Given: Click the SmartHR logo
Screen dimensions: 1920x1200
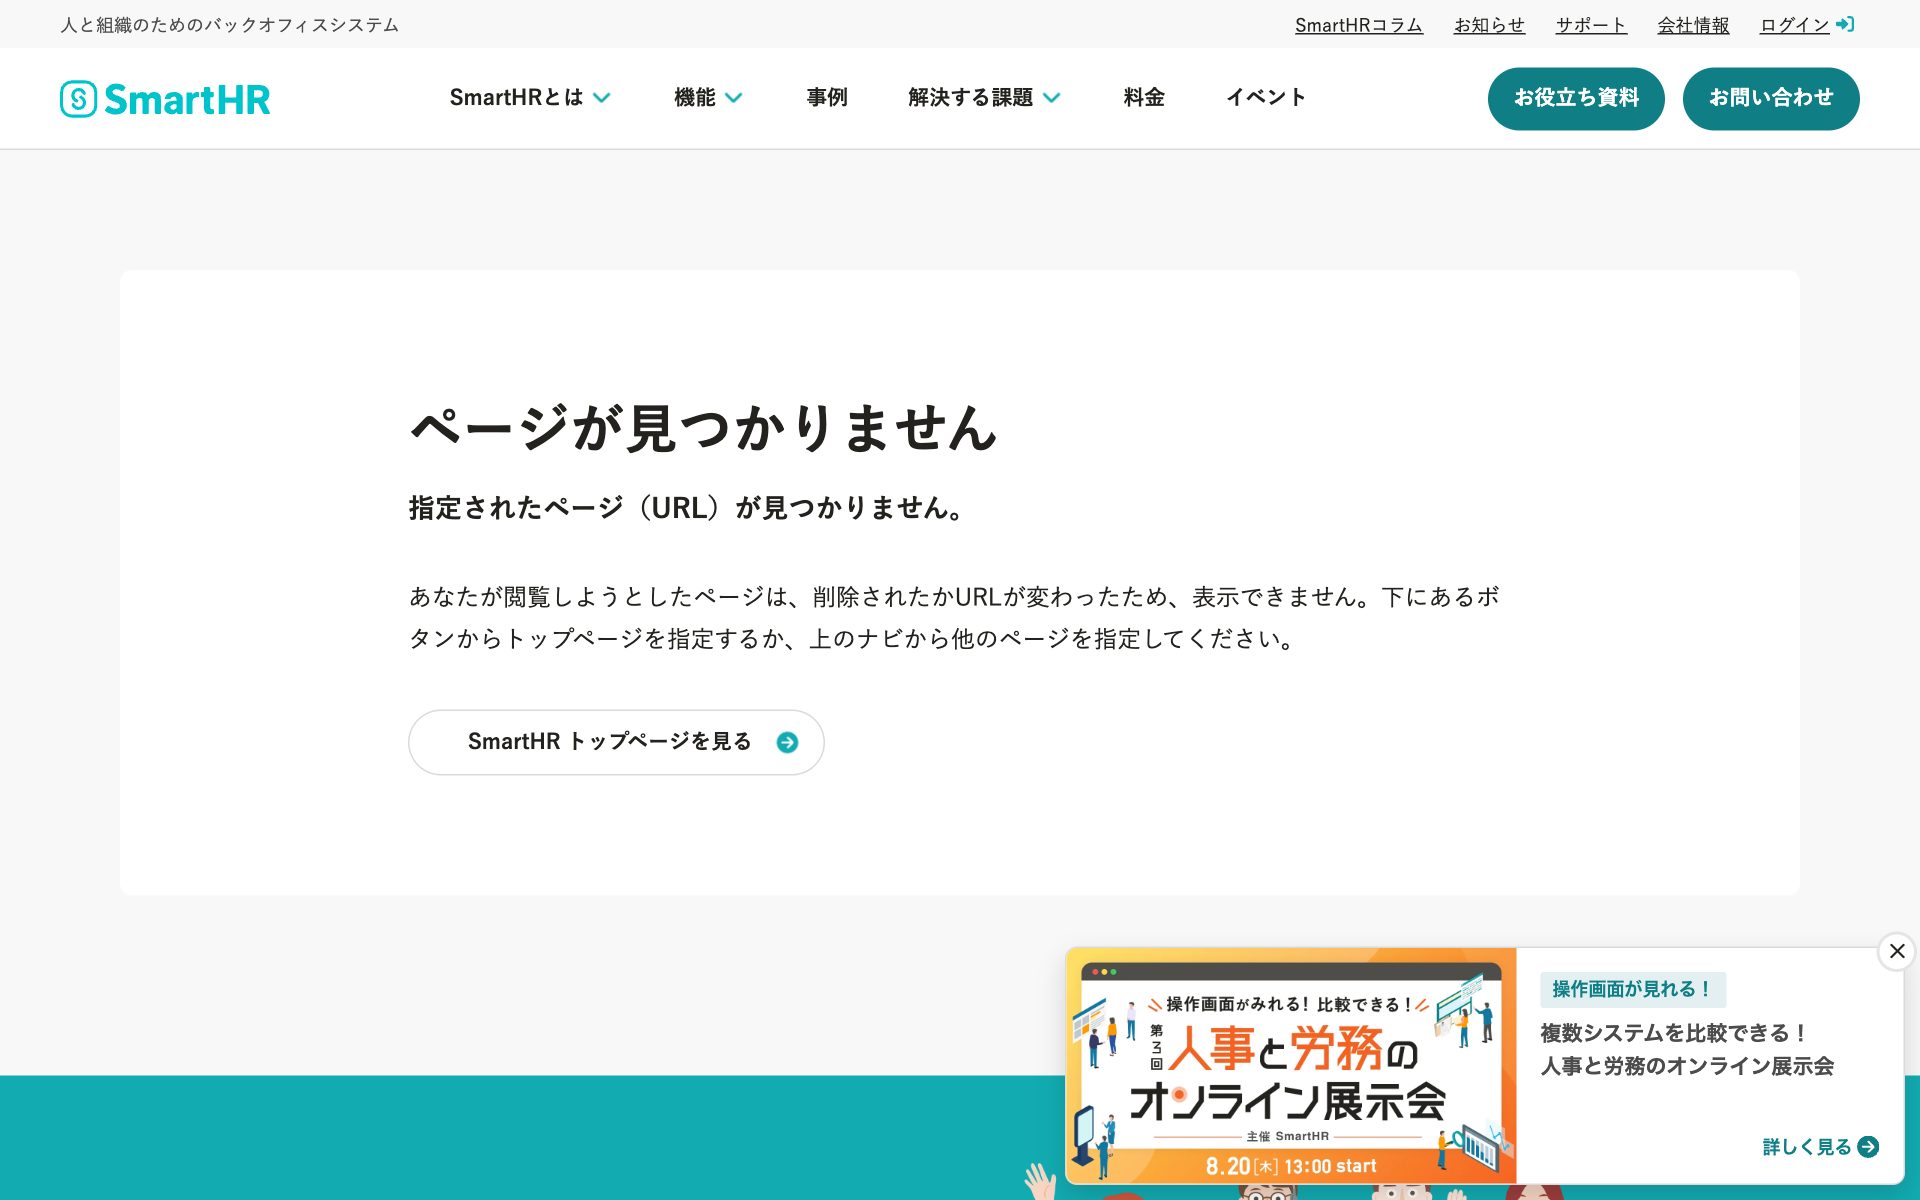Looking at the screenshot, I should [165, 99].
